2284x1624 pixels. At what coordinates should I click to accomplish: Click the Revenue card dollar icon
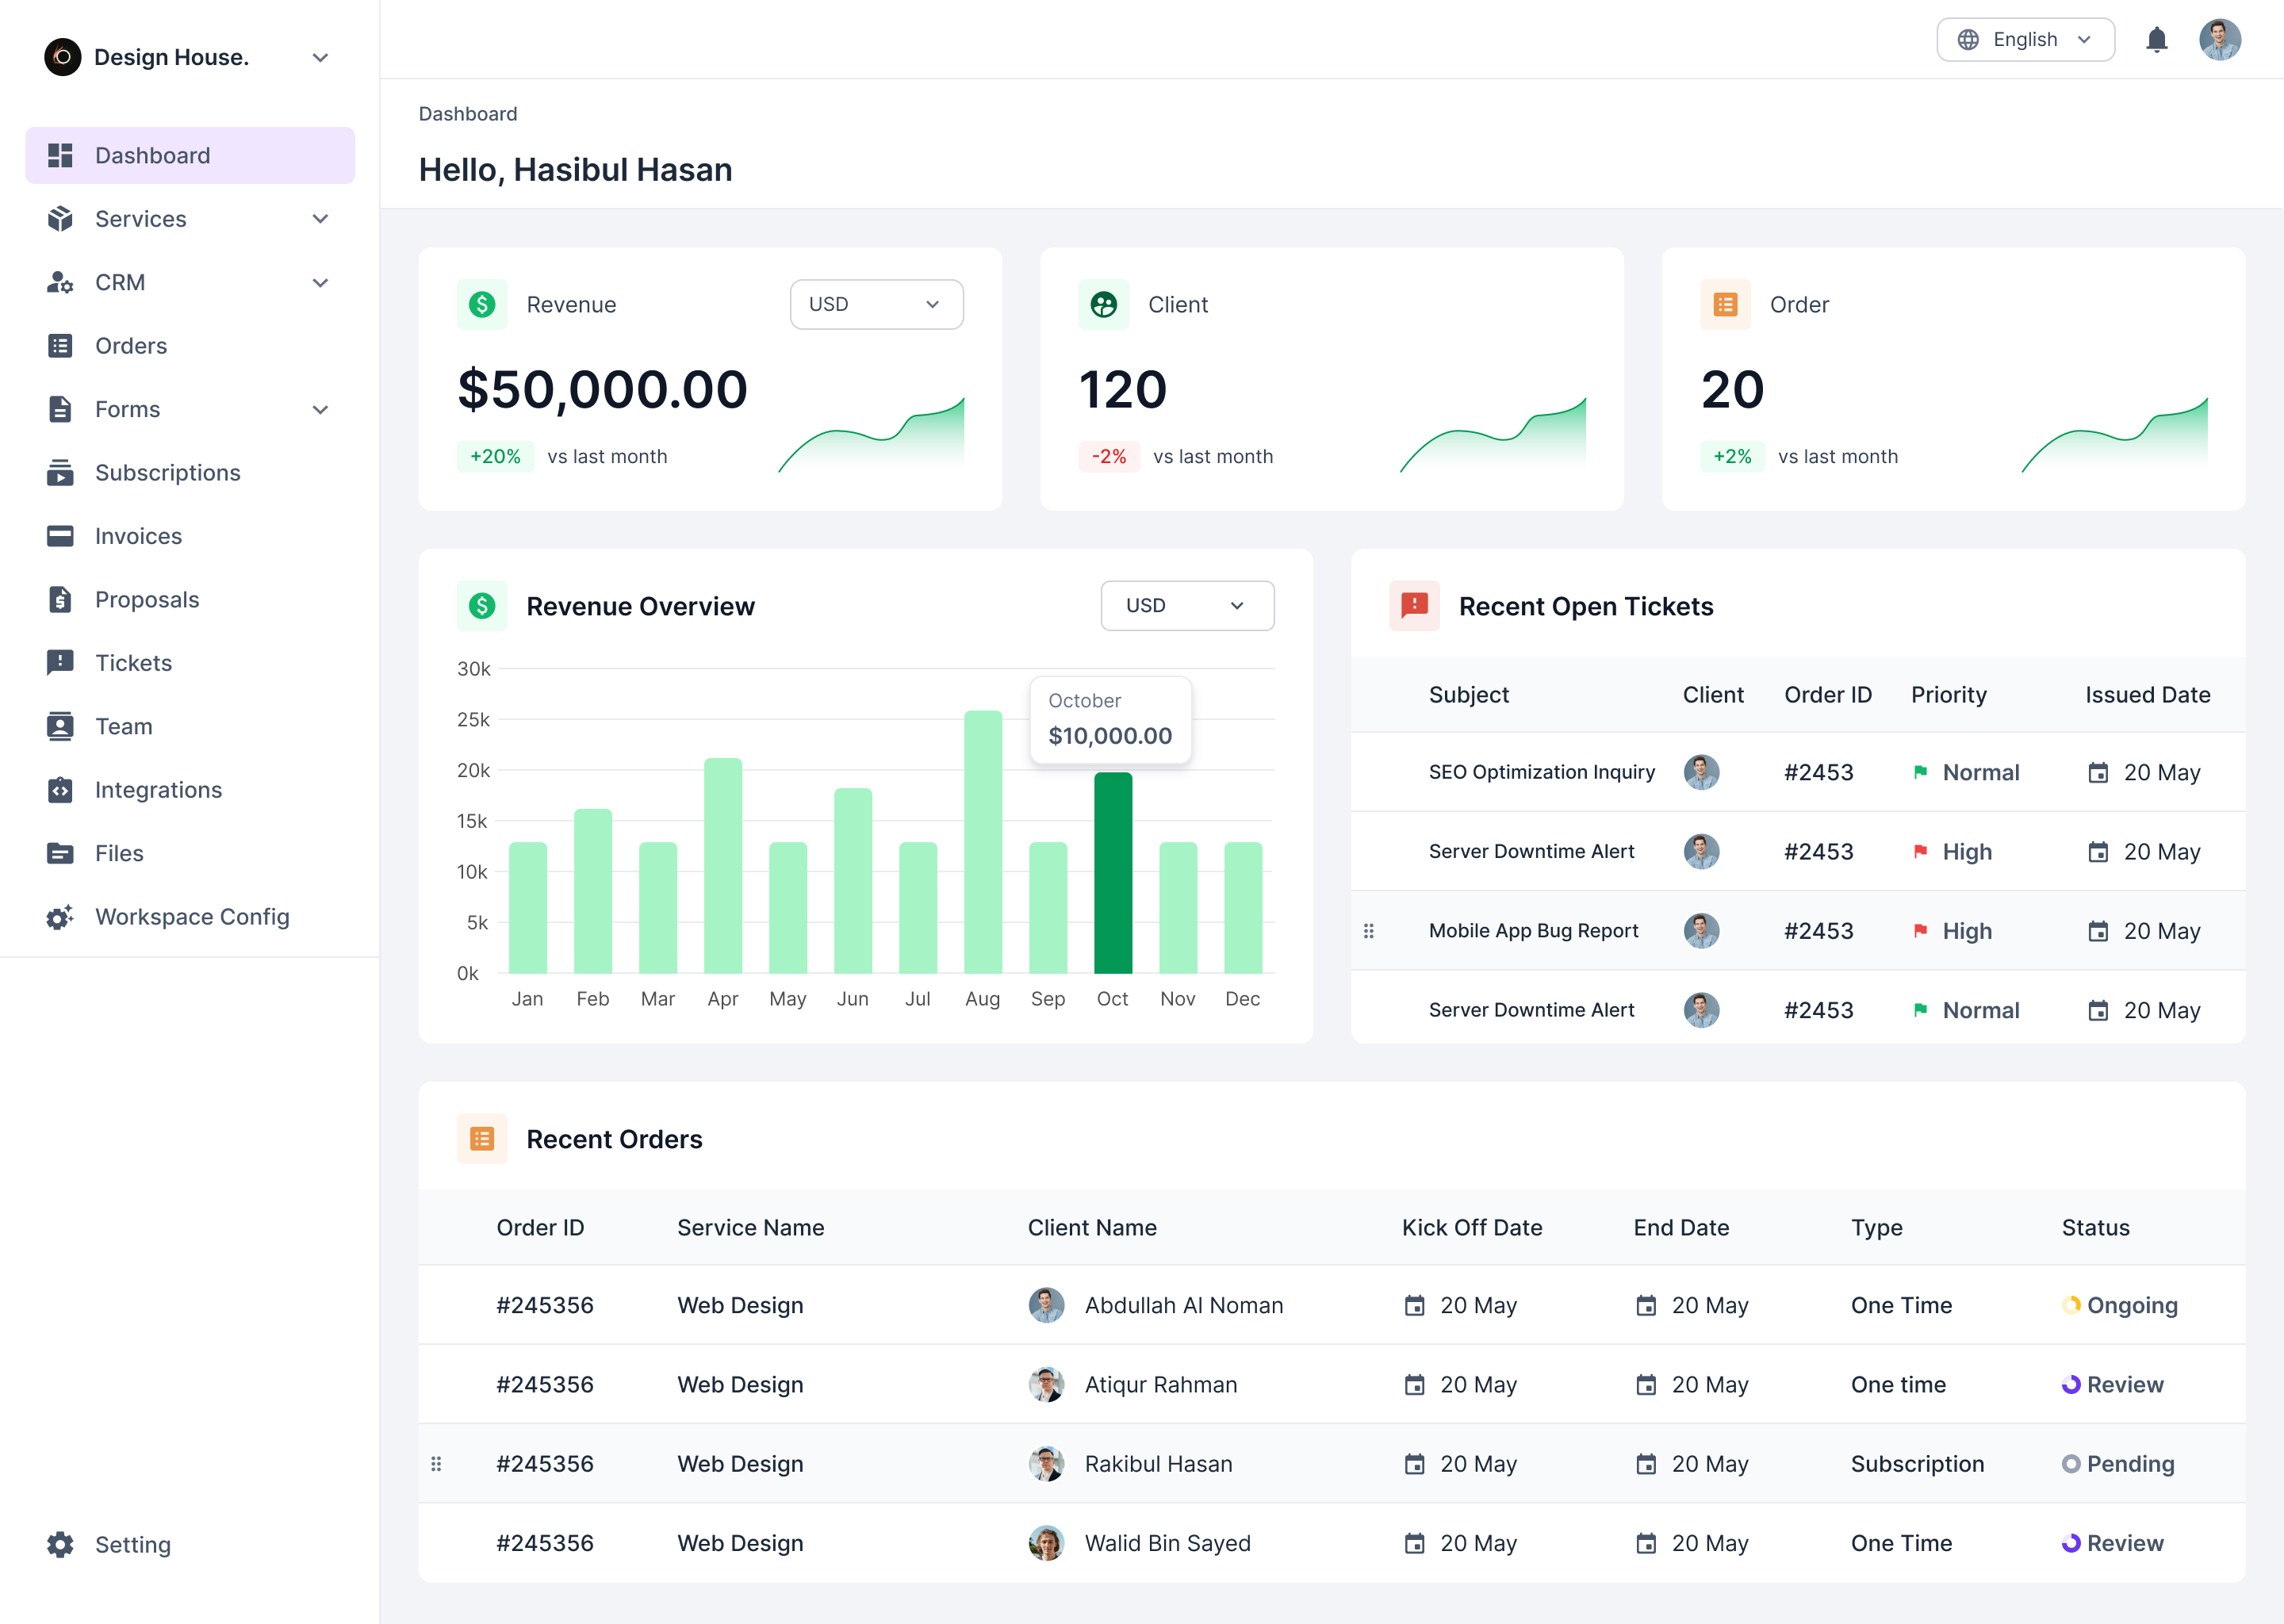click(x=482, y=304)
